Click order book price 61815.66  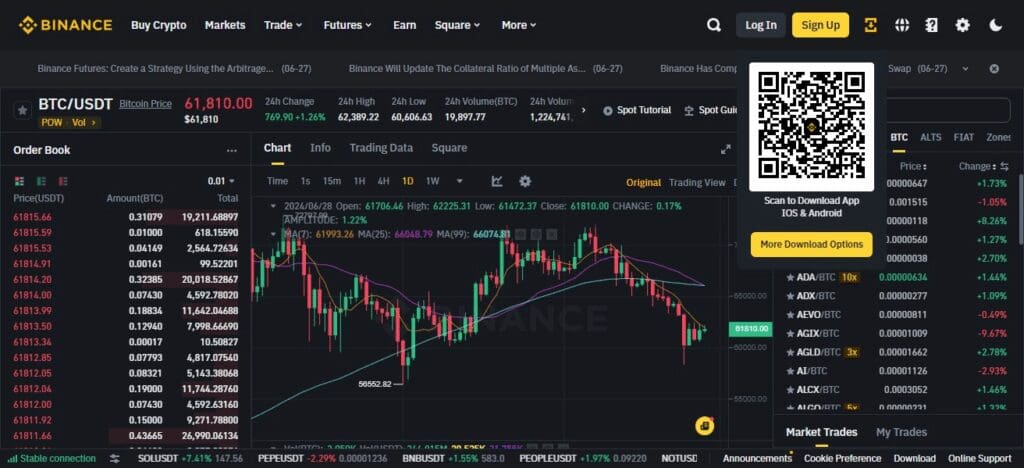[x=32, y=217]
